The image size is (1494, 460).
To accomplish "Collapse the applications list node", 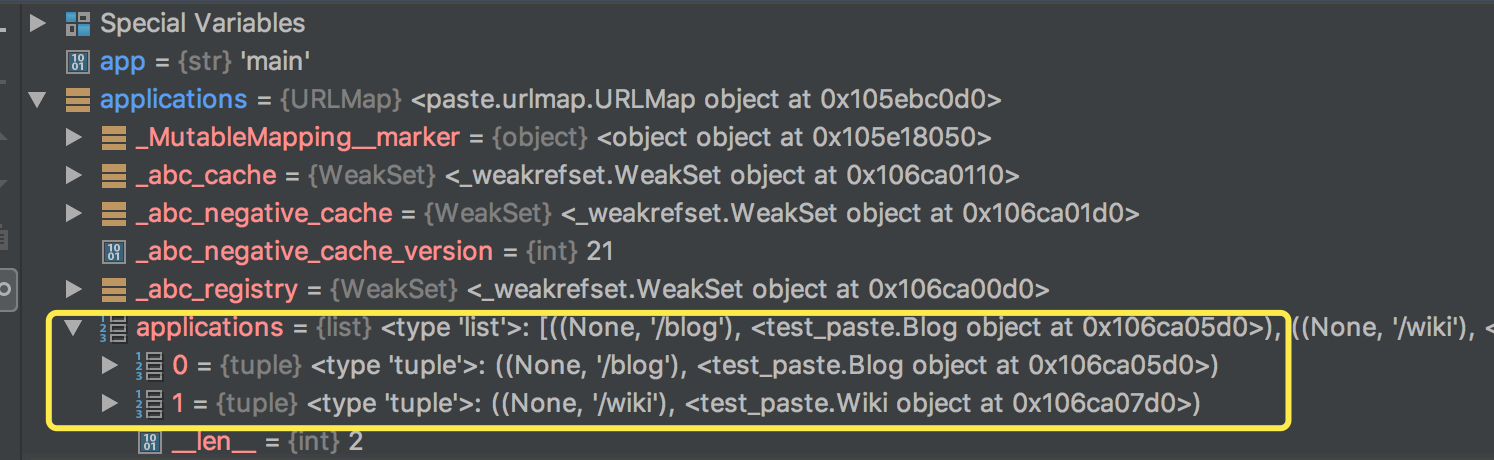I will tap(75, 327).
